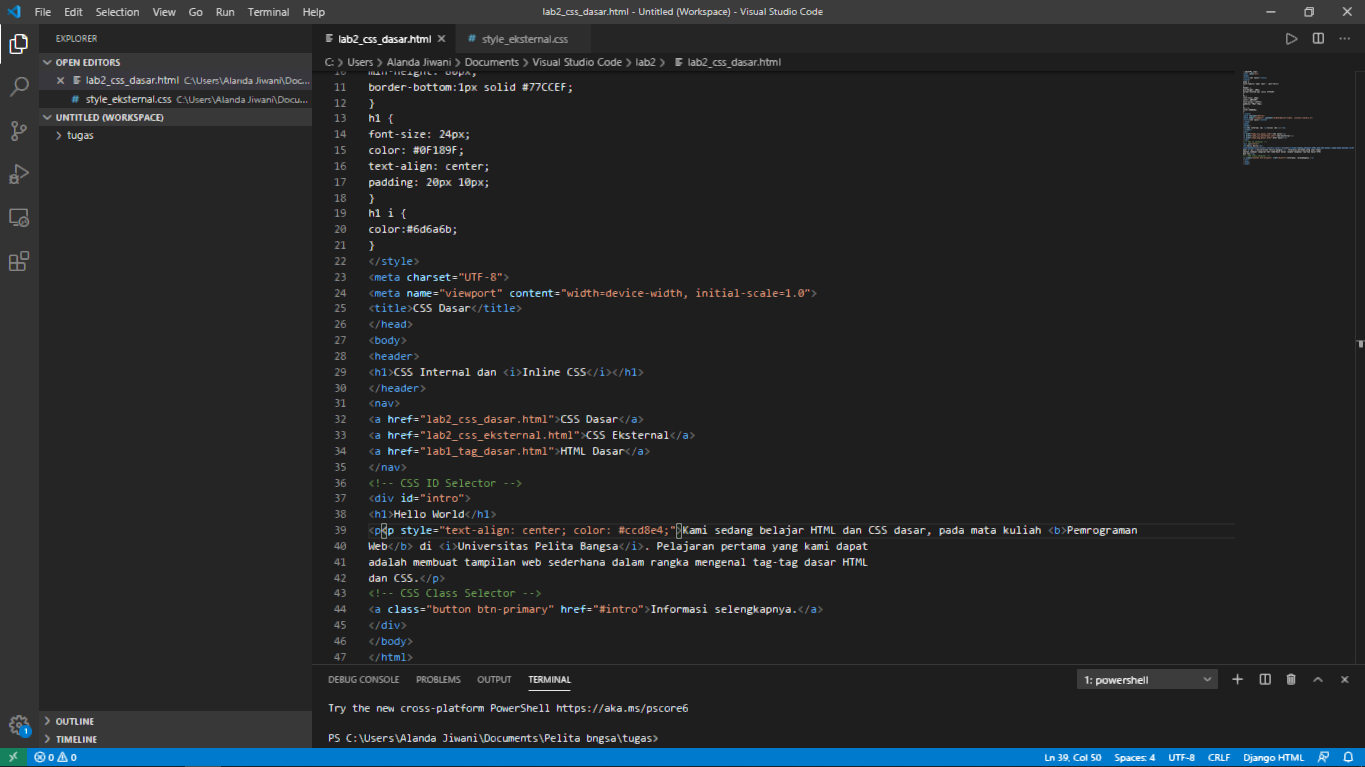Open the View menu

164,12
